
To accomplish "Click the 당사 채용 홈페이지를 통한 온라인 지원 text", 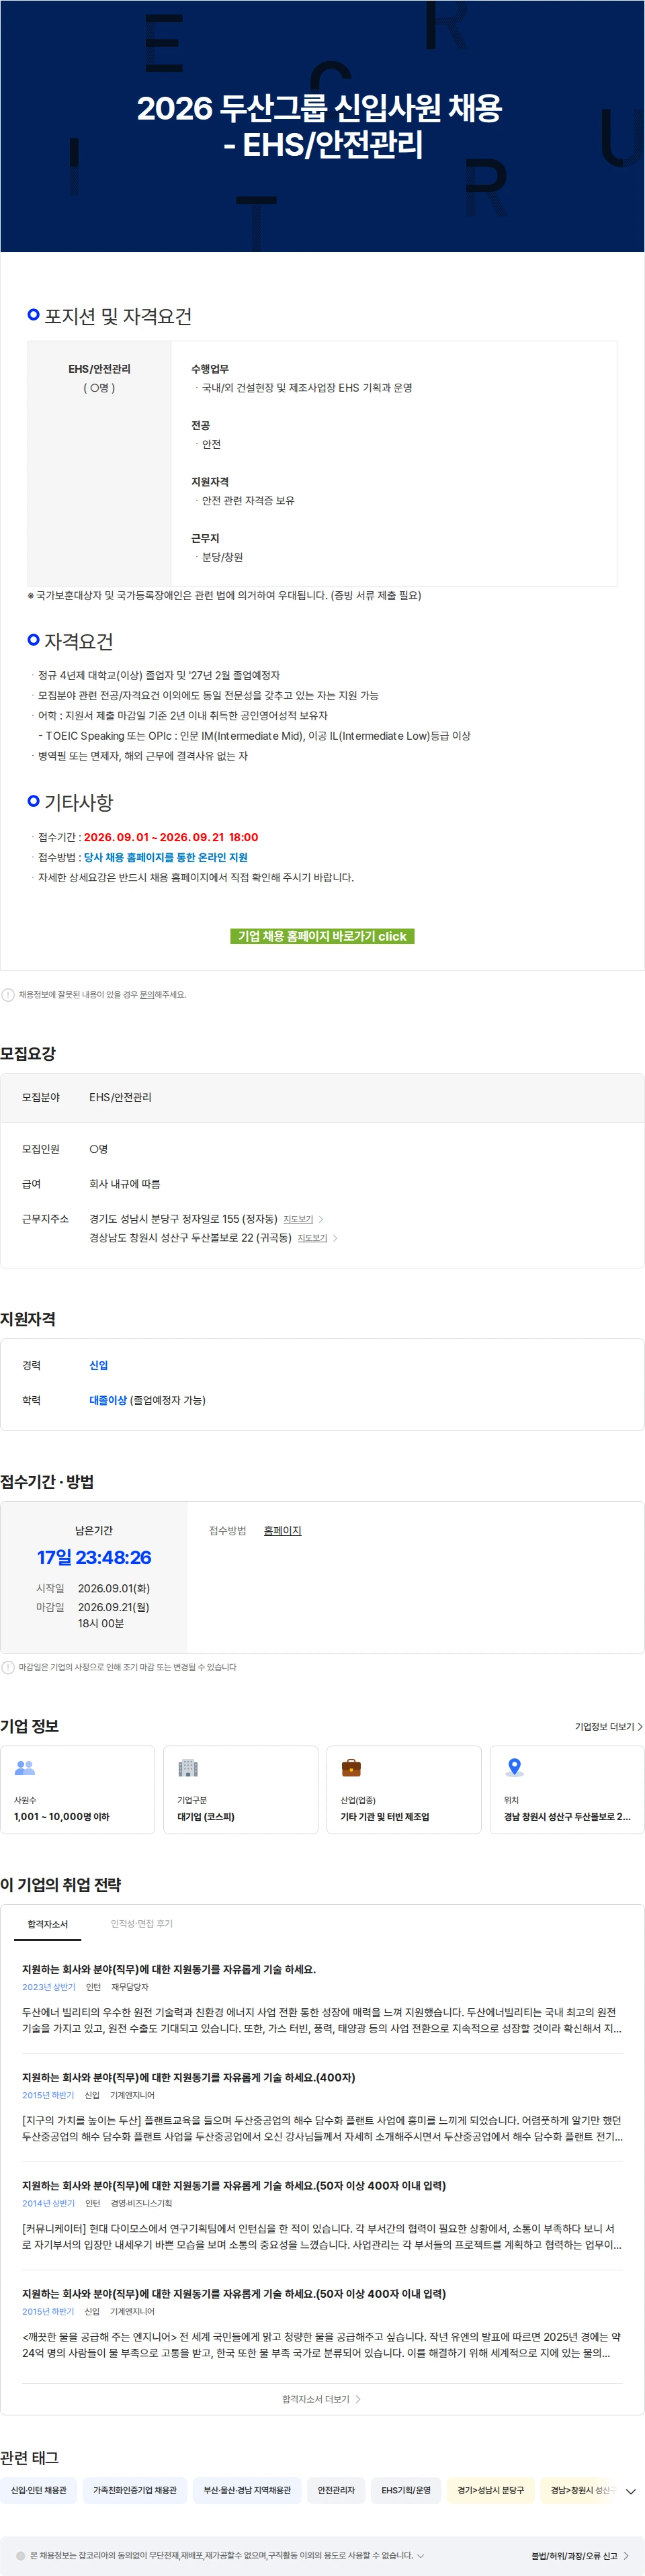I will point(165,857).
